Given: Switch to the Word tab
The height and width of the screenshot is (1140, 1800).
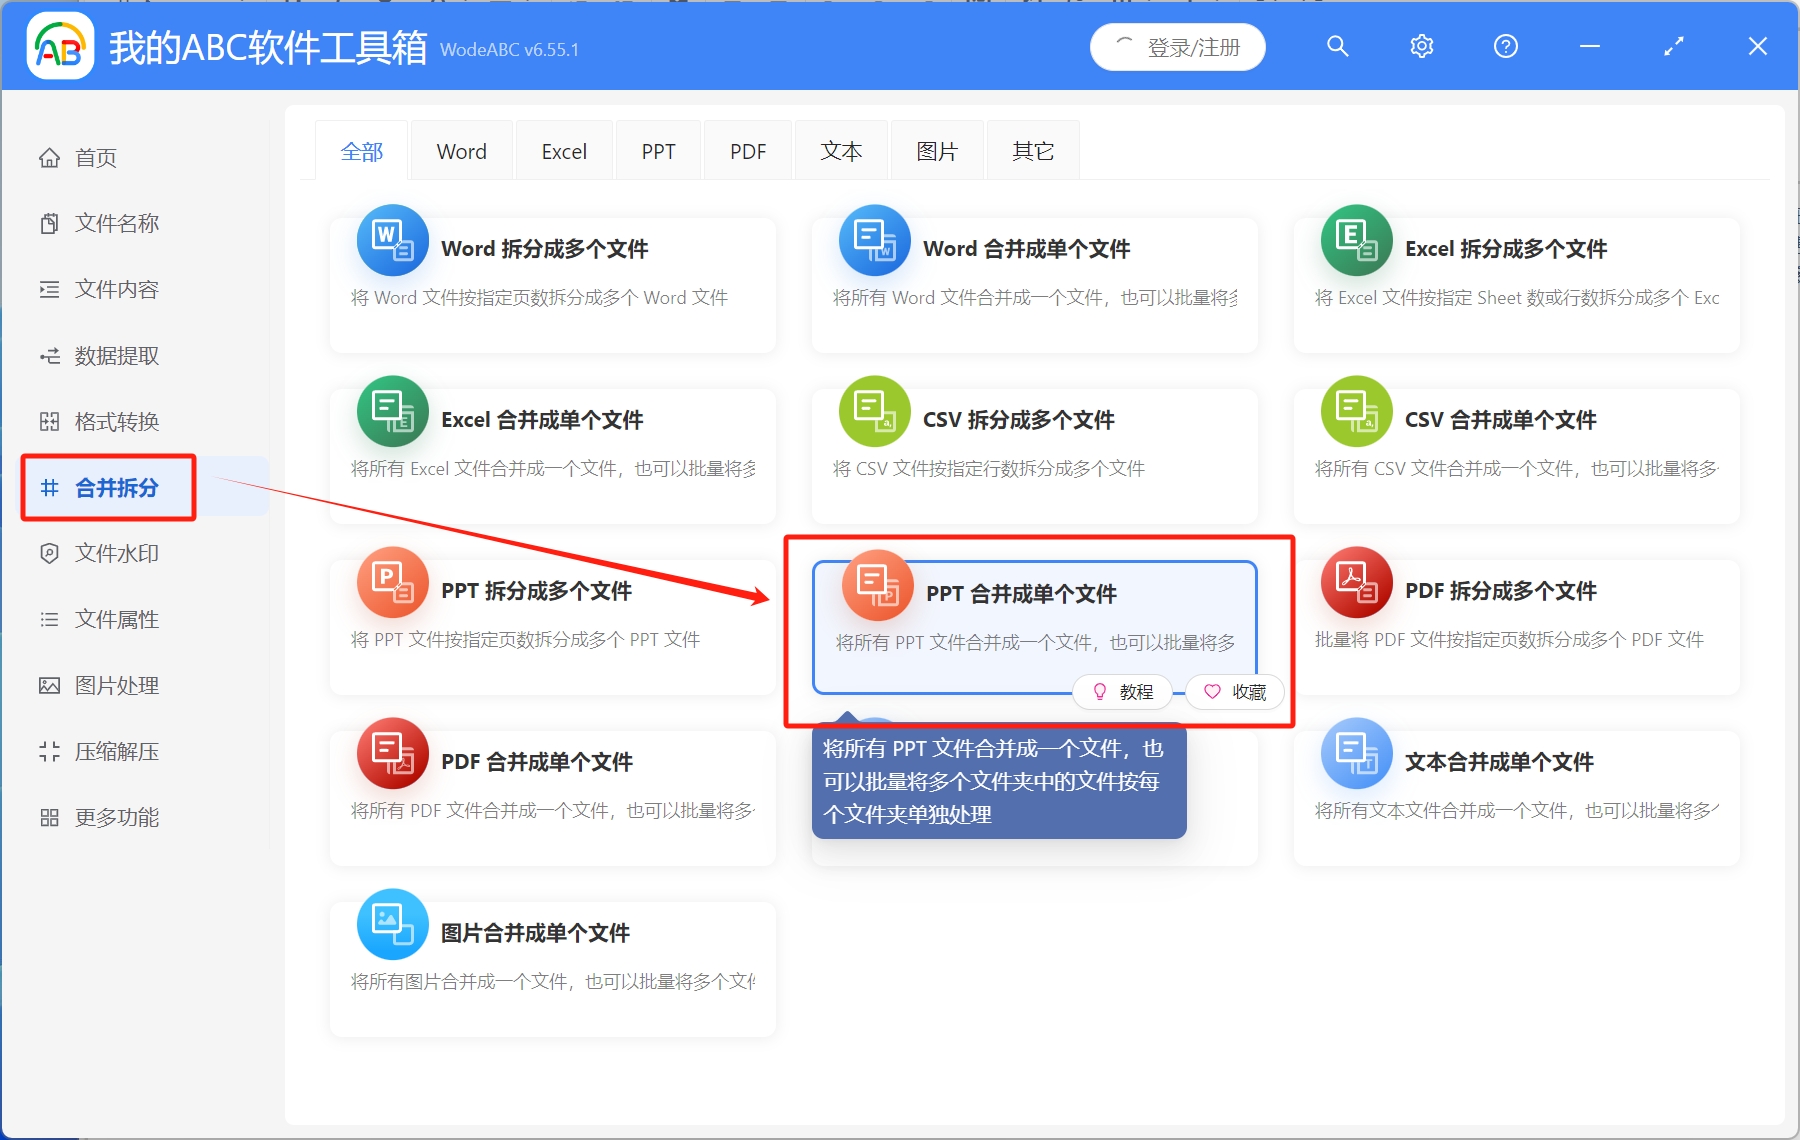Looking at the screenshot, I should pos(460,150).
